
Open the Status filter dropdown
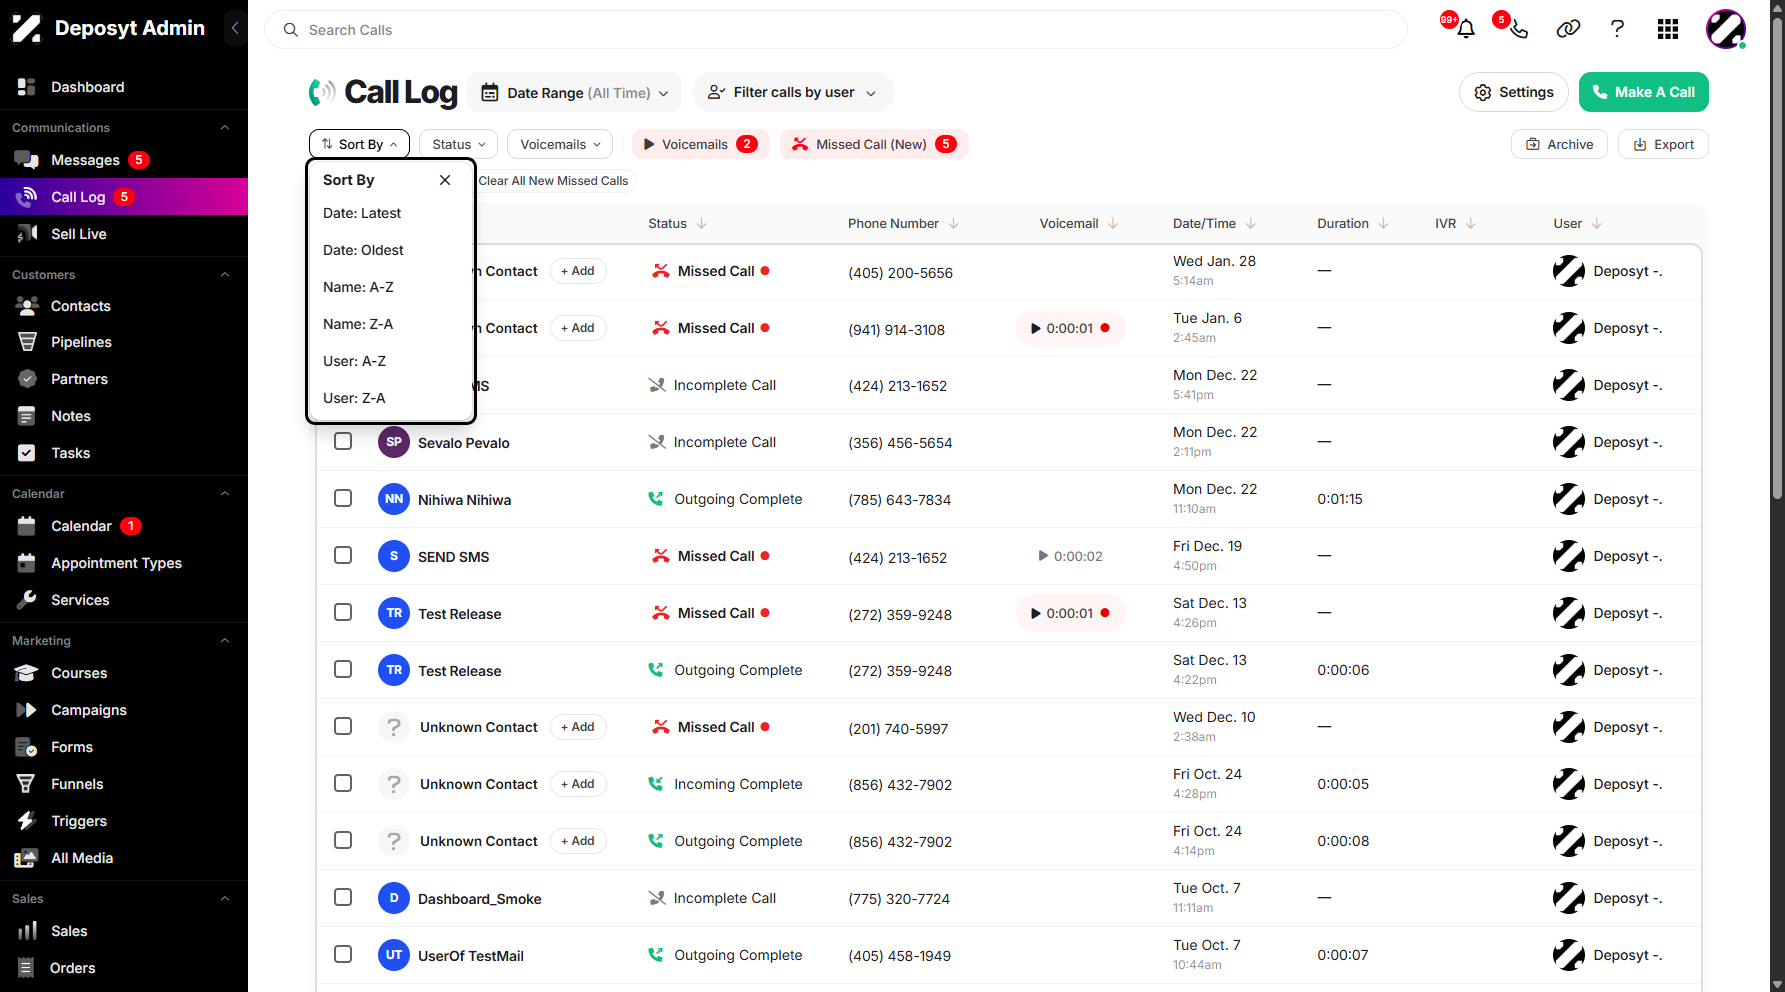pyautogui.click(x=458, y=144)
